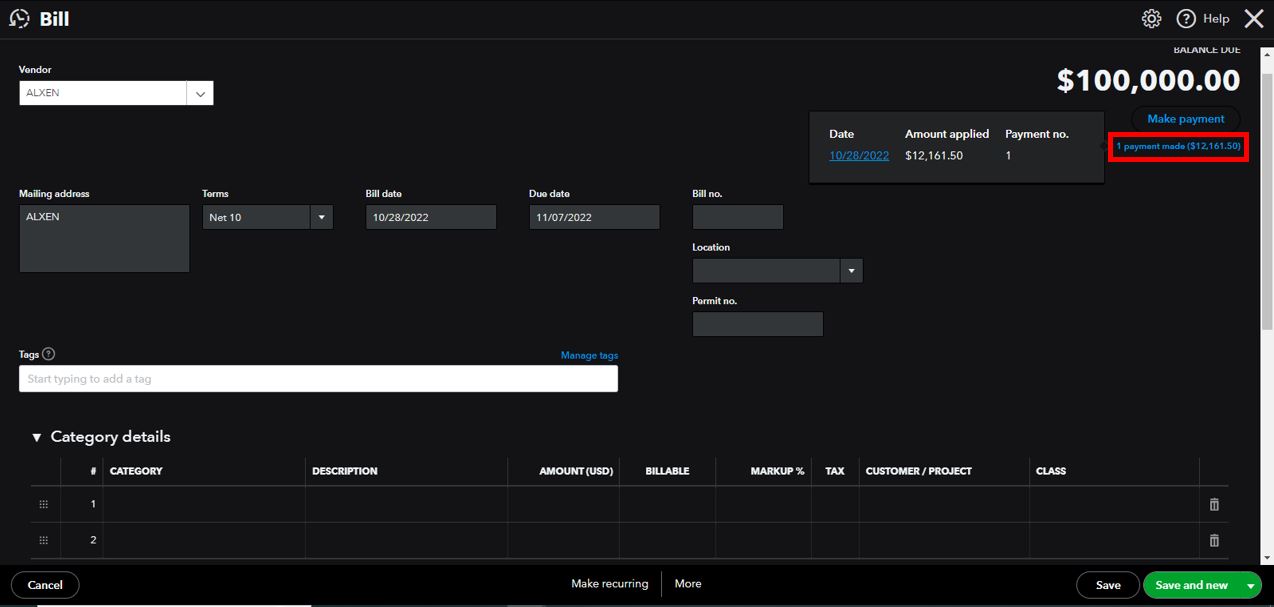Viewport: 1274px width, 607px height.
Task: Open the Vendor dropdown
Action: coord(200,93)
